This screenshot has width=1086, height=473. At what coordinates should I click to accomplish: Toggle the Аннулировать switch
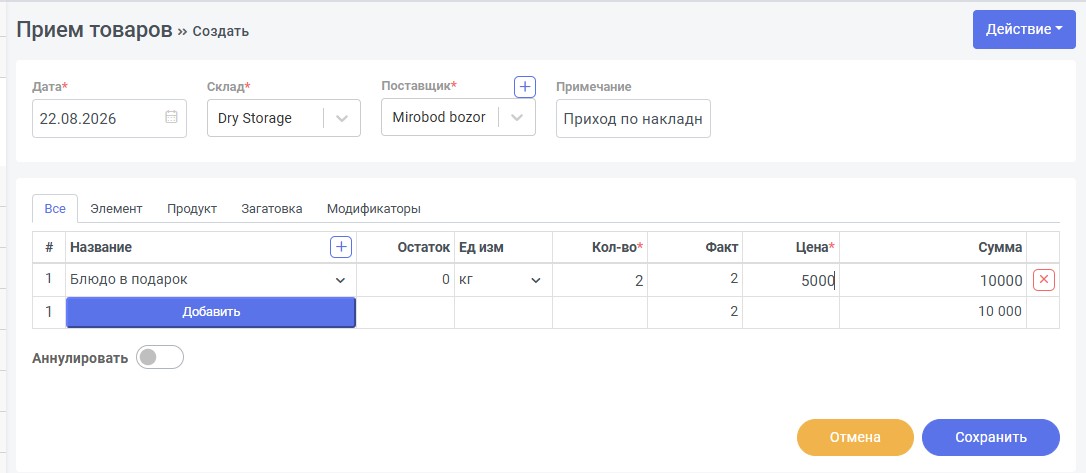click(x=160, y=357)
